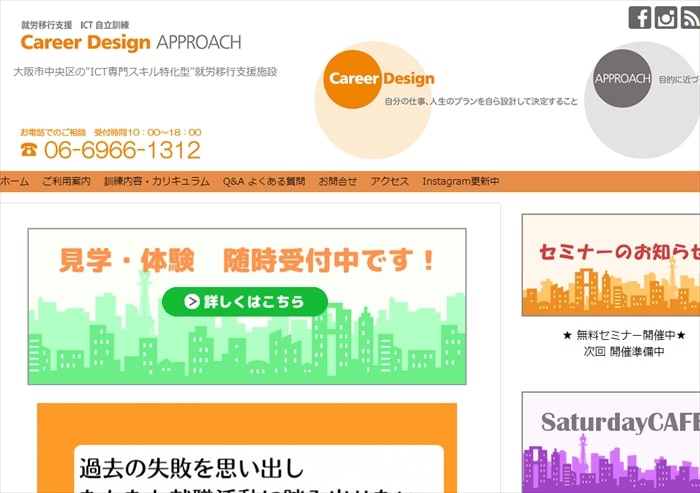Viewport: 700px width, 493px height.
Task: Open the セミナーのお知らせ banner
Action: (x=610, y=265)
